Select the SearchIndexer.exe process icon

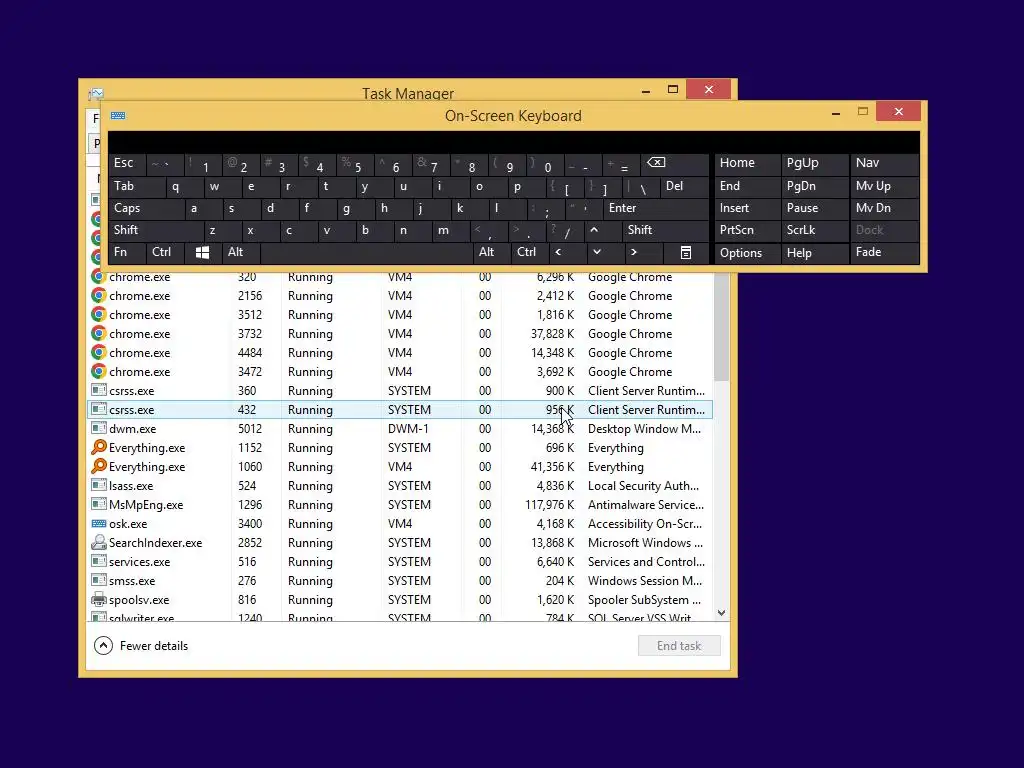pos(99,543)
